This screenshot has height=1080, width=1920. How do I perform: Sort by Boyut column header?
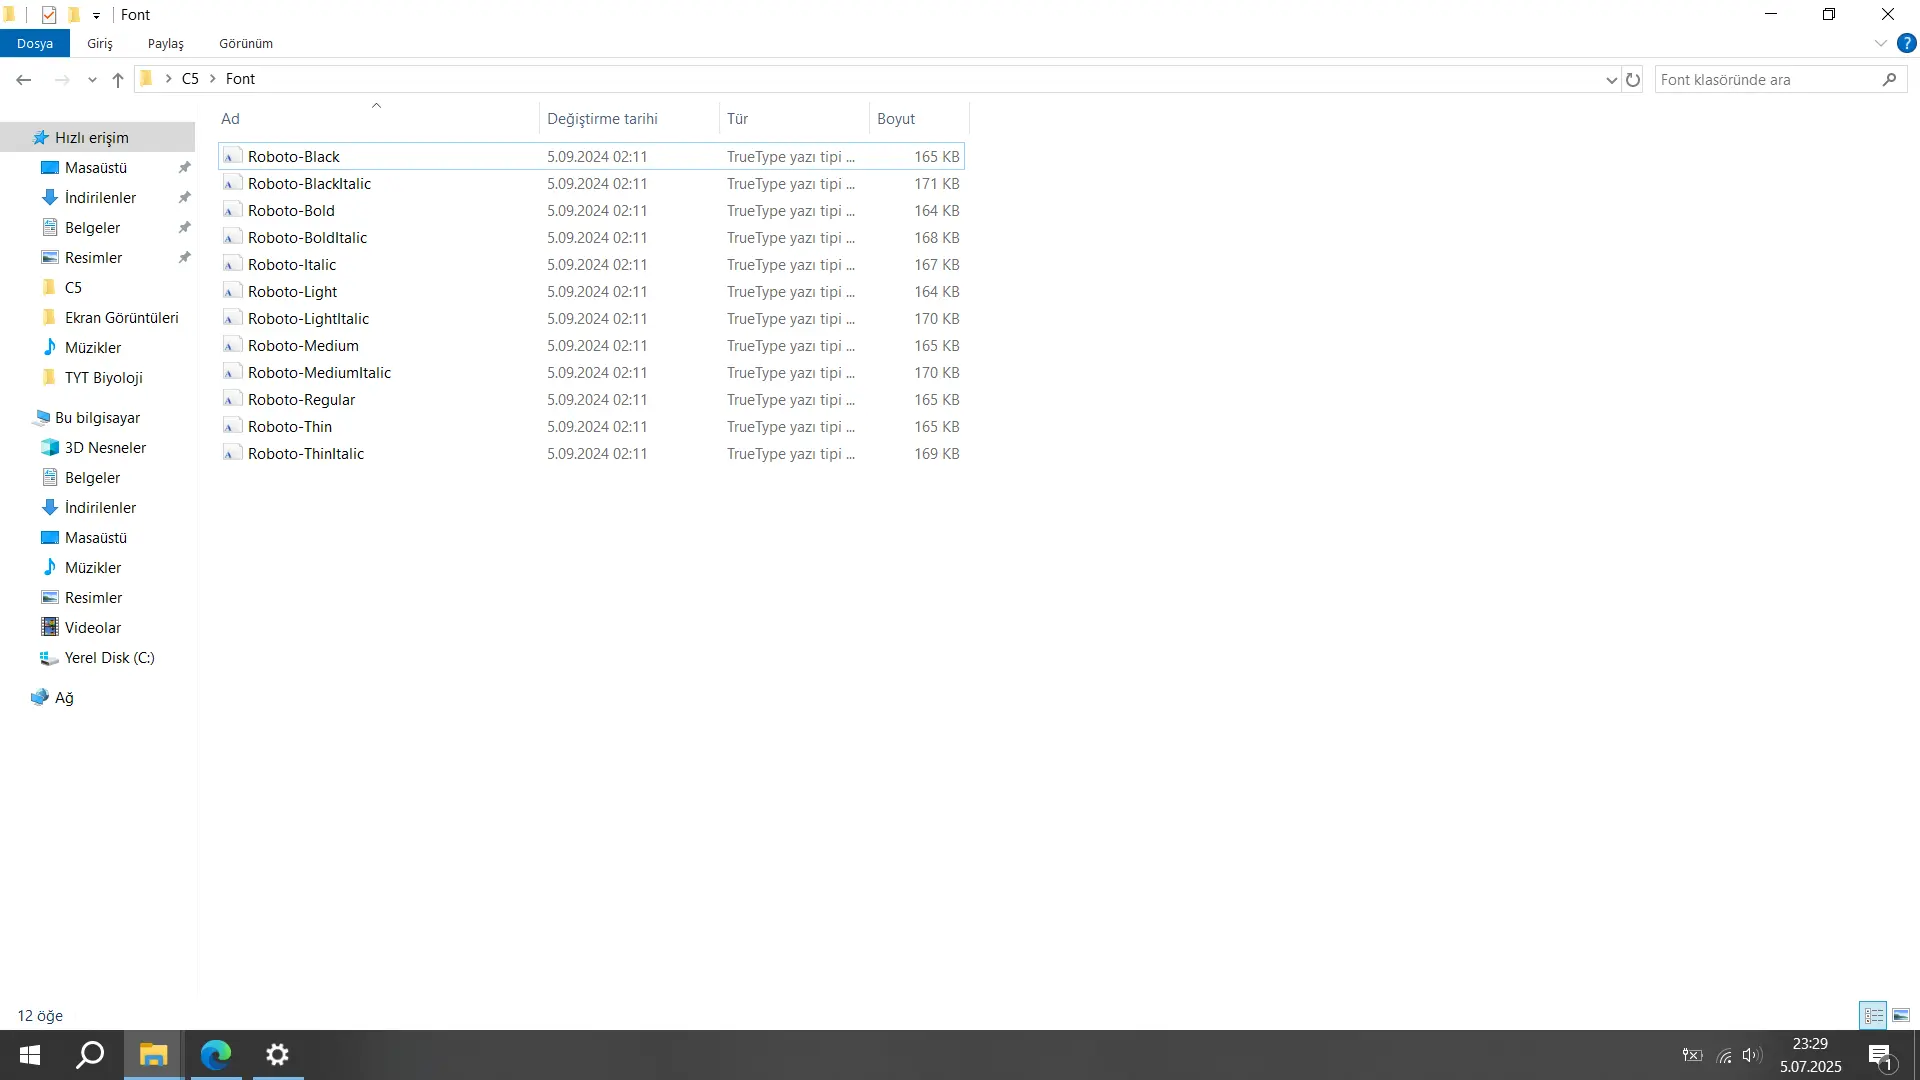tap(919, 119)
